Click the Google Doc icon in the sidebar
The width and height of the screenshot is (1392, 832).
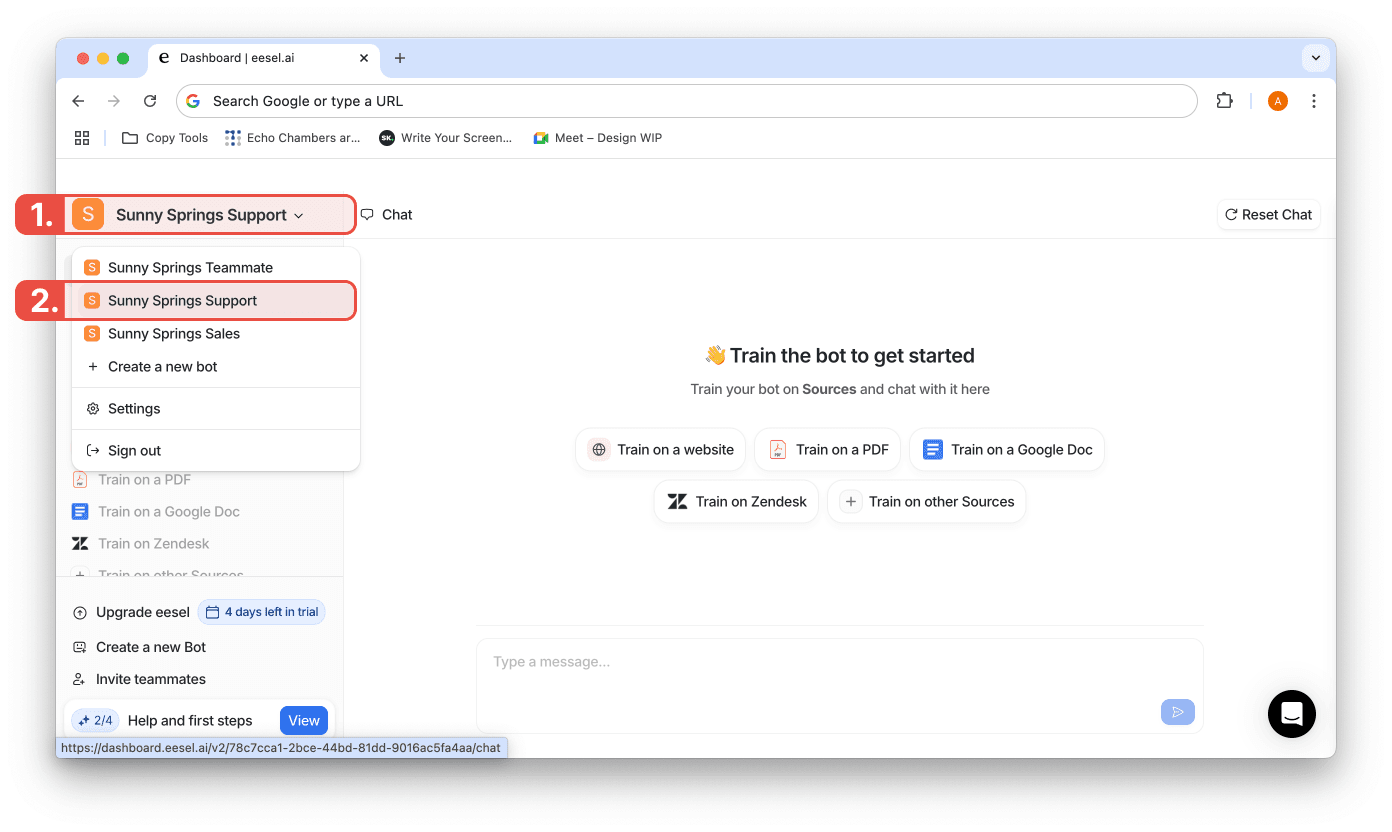[x=80, y=512]
